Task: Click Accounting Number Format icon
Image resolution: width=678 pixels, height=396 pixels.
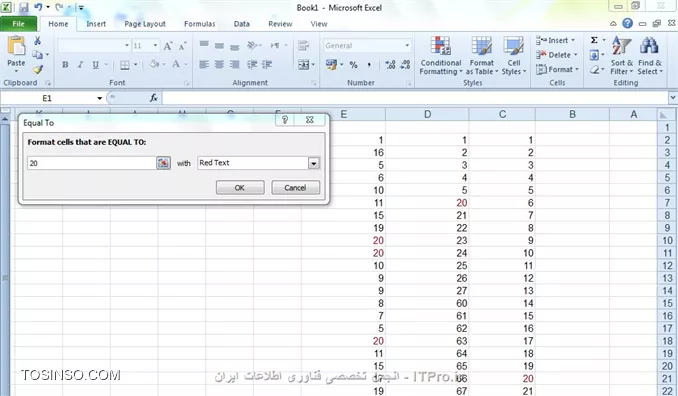Action: (331, 65)
